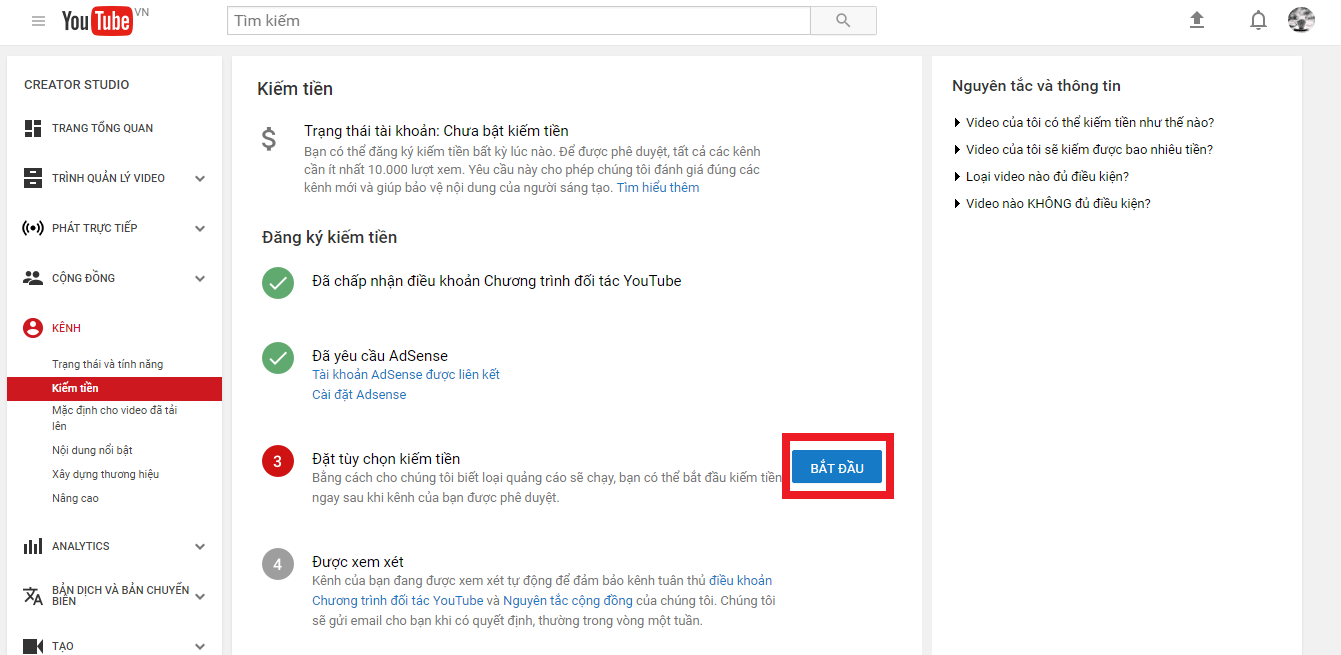
Task: Select Xây dựng thương hiệu
Action: [106, 474]
